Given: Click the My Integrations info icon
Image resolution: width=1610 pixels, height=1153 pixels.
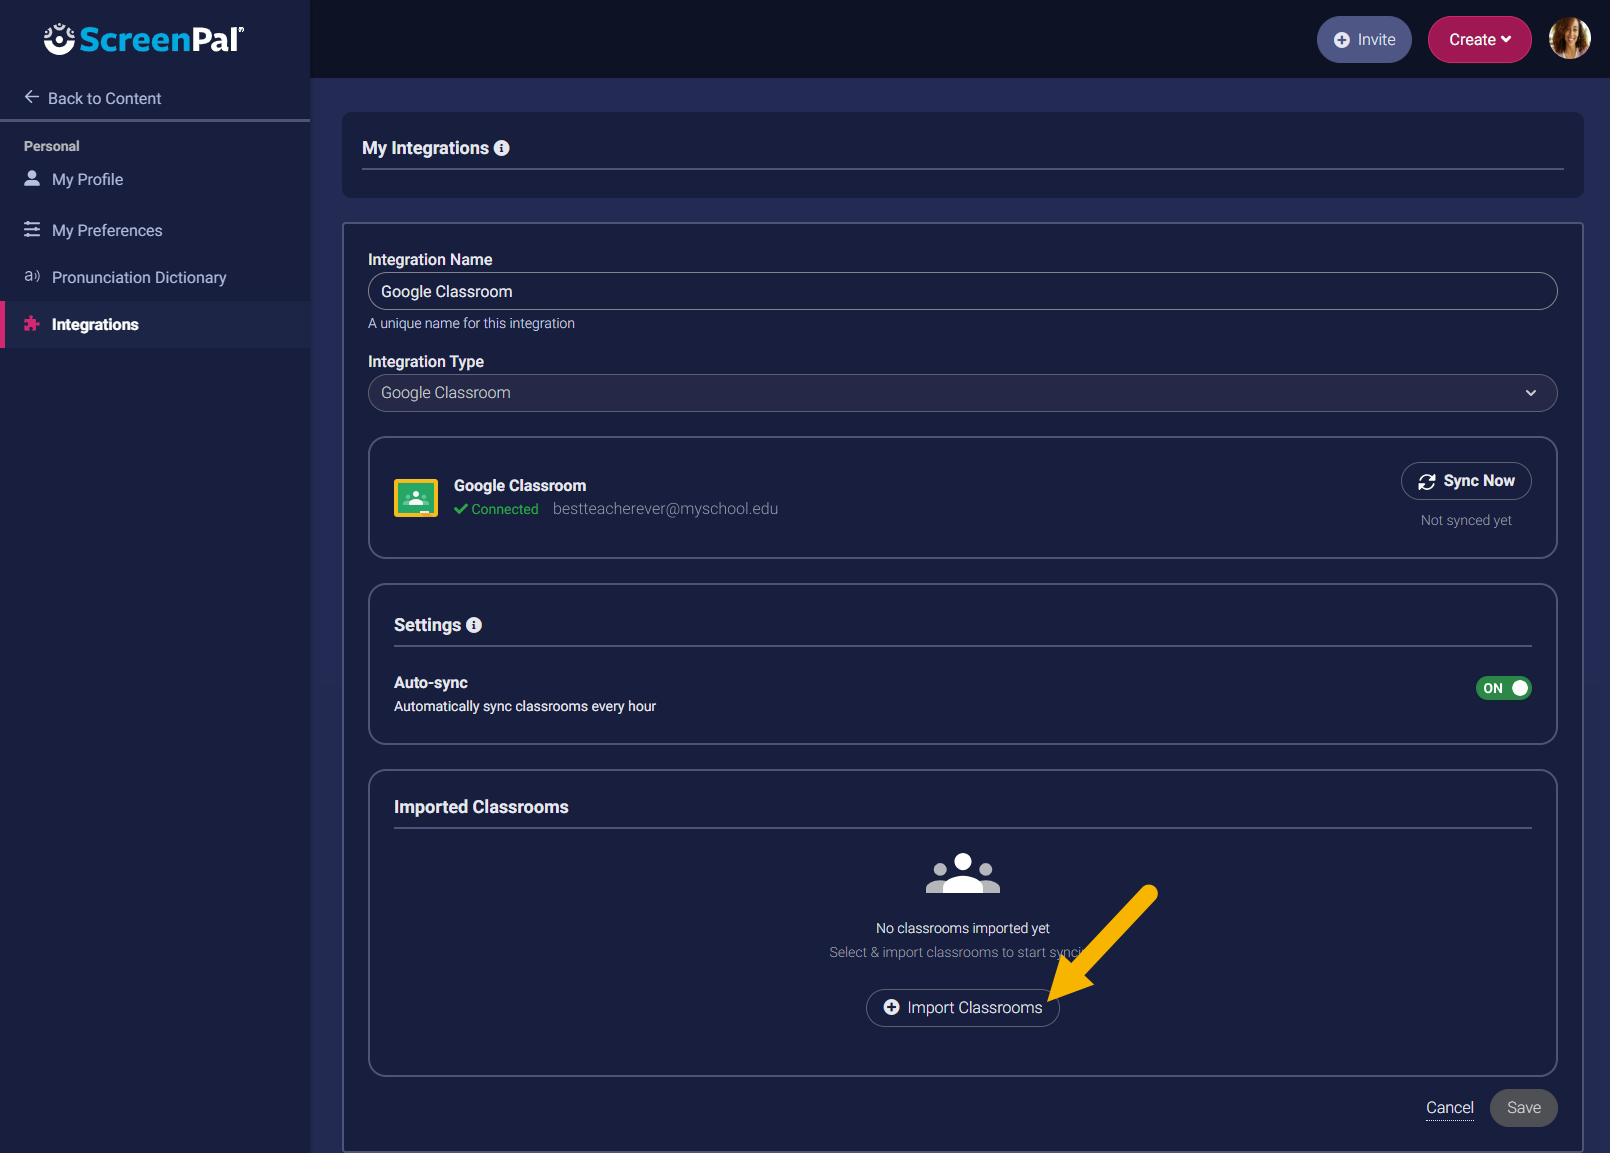Looking at the screenshot, I should click(x=502, y=148).
